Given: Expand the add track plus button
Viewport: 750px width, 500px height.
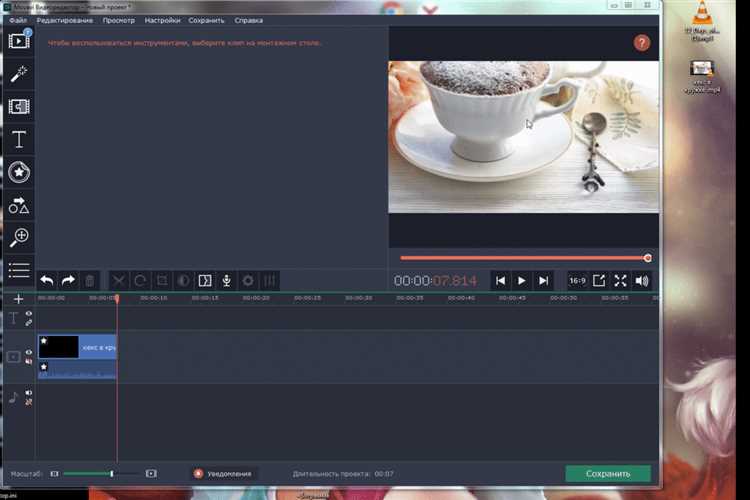Looking at the screenshot, I should [x=18, y=298].
